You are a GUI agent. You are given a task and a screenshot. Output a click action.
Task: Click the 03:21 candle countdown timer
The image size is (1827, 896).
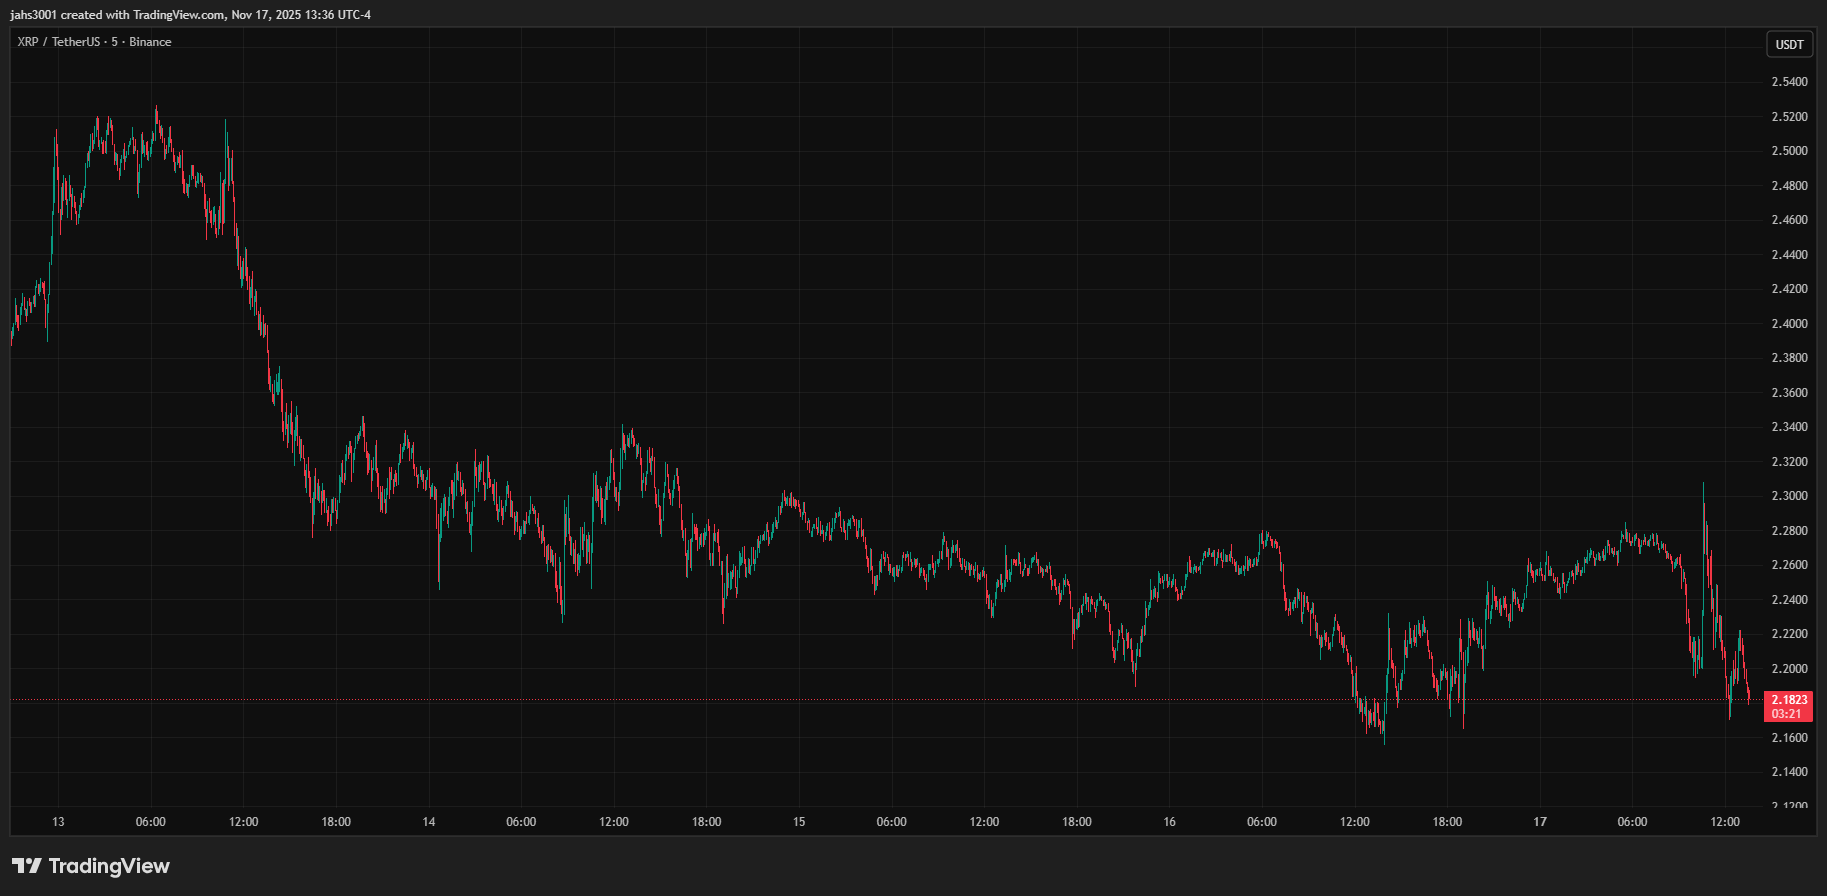tap(1787, 714)
